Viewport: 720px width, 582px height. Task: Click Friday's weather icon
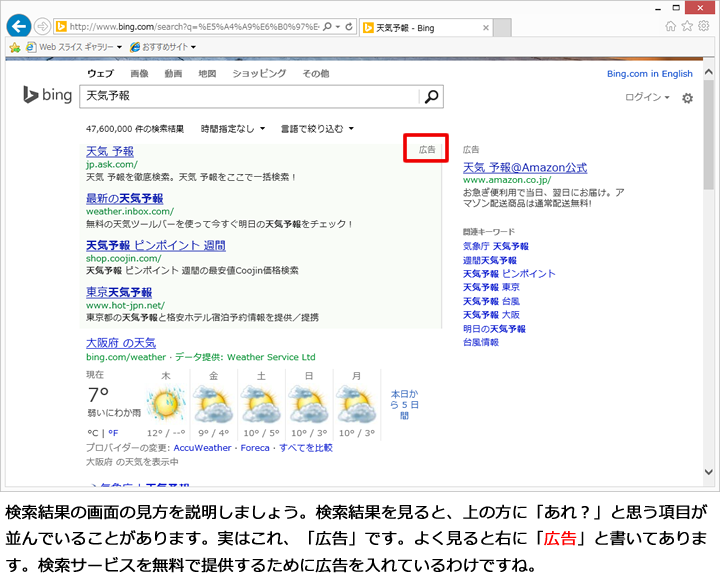click(213, 403)
